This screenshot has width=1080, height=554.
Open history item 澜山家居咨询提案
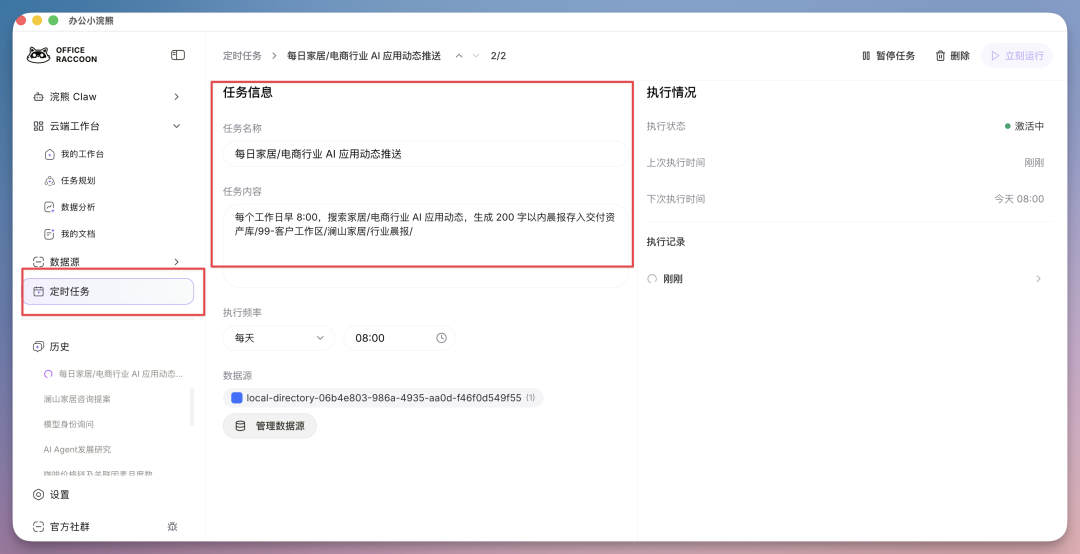[x=77, y=399]
